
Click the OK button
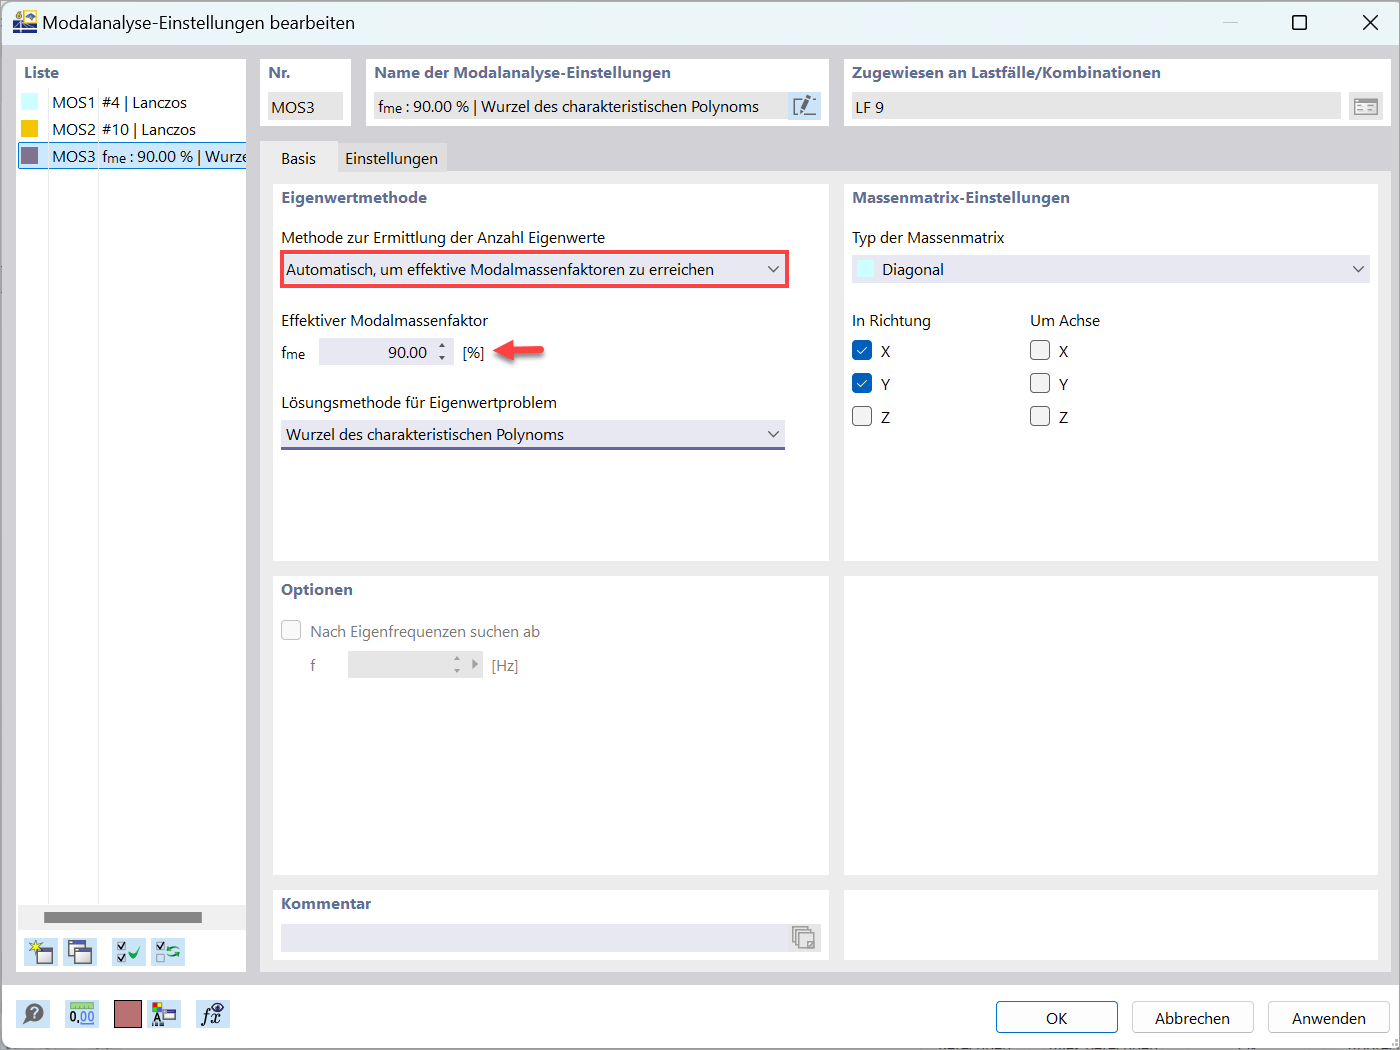click(1056, 1017)
